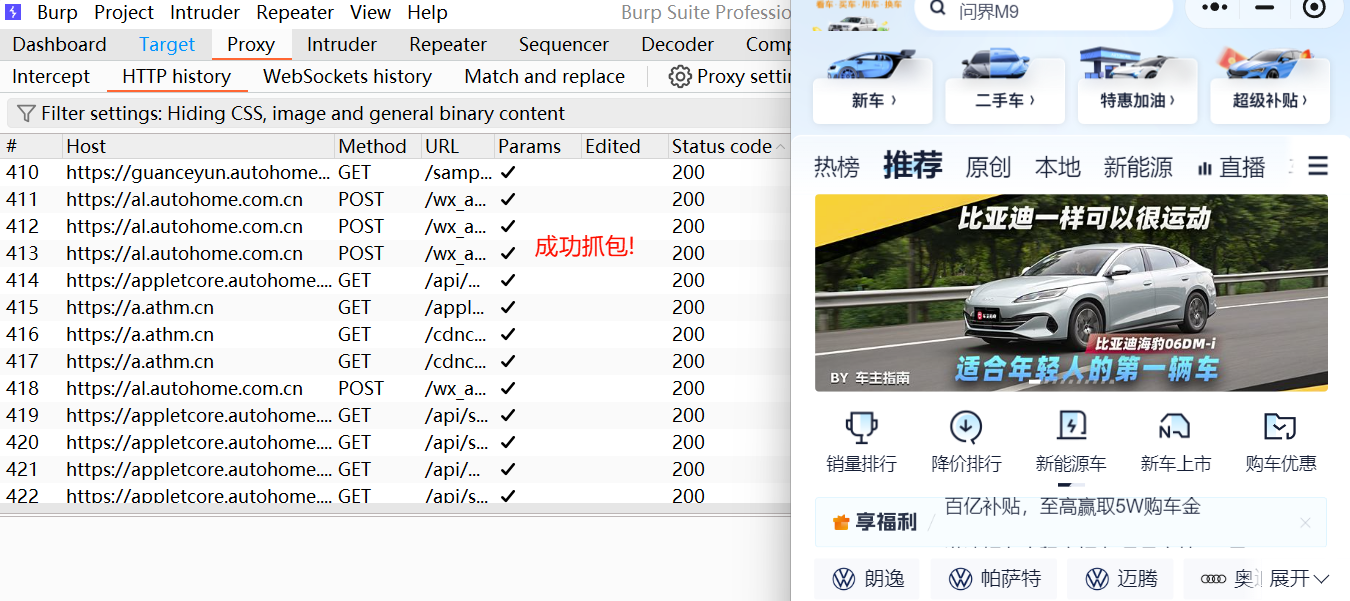The image size is (1350, 601).
Task: Sort by the Params column header
Action: point(538,146)
